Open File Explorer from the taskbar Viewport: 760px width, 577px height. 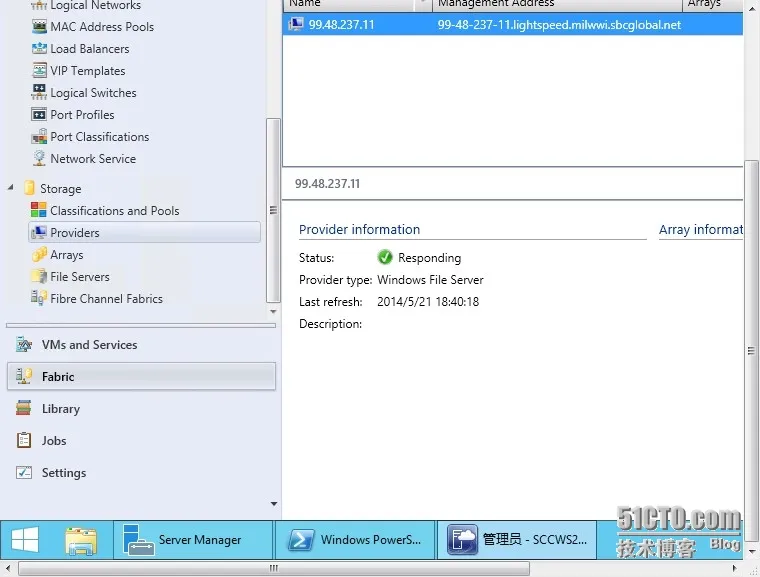(x=81, y=540)
